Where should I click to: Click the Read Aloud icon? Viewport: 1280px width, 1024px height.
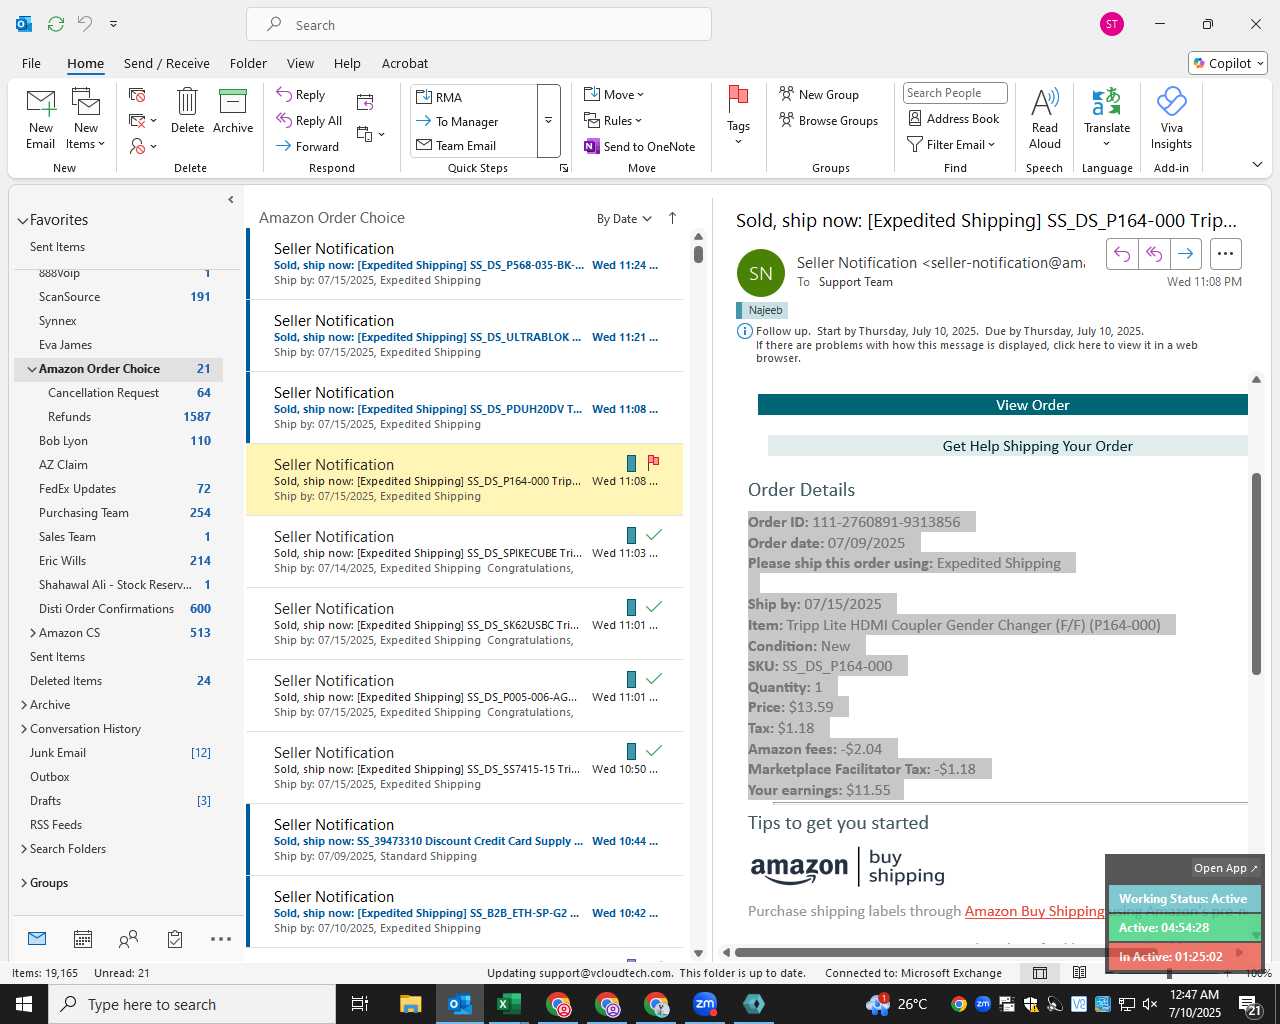pyautogui.click(x=1044, y=118)
